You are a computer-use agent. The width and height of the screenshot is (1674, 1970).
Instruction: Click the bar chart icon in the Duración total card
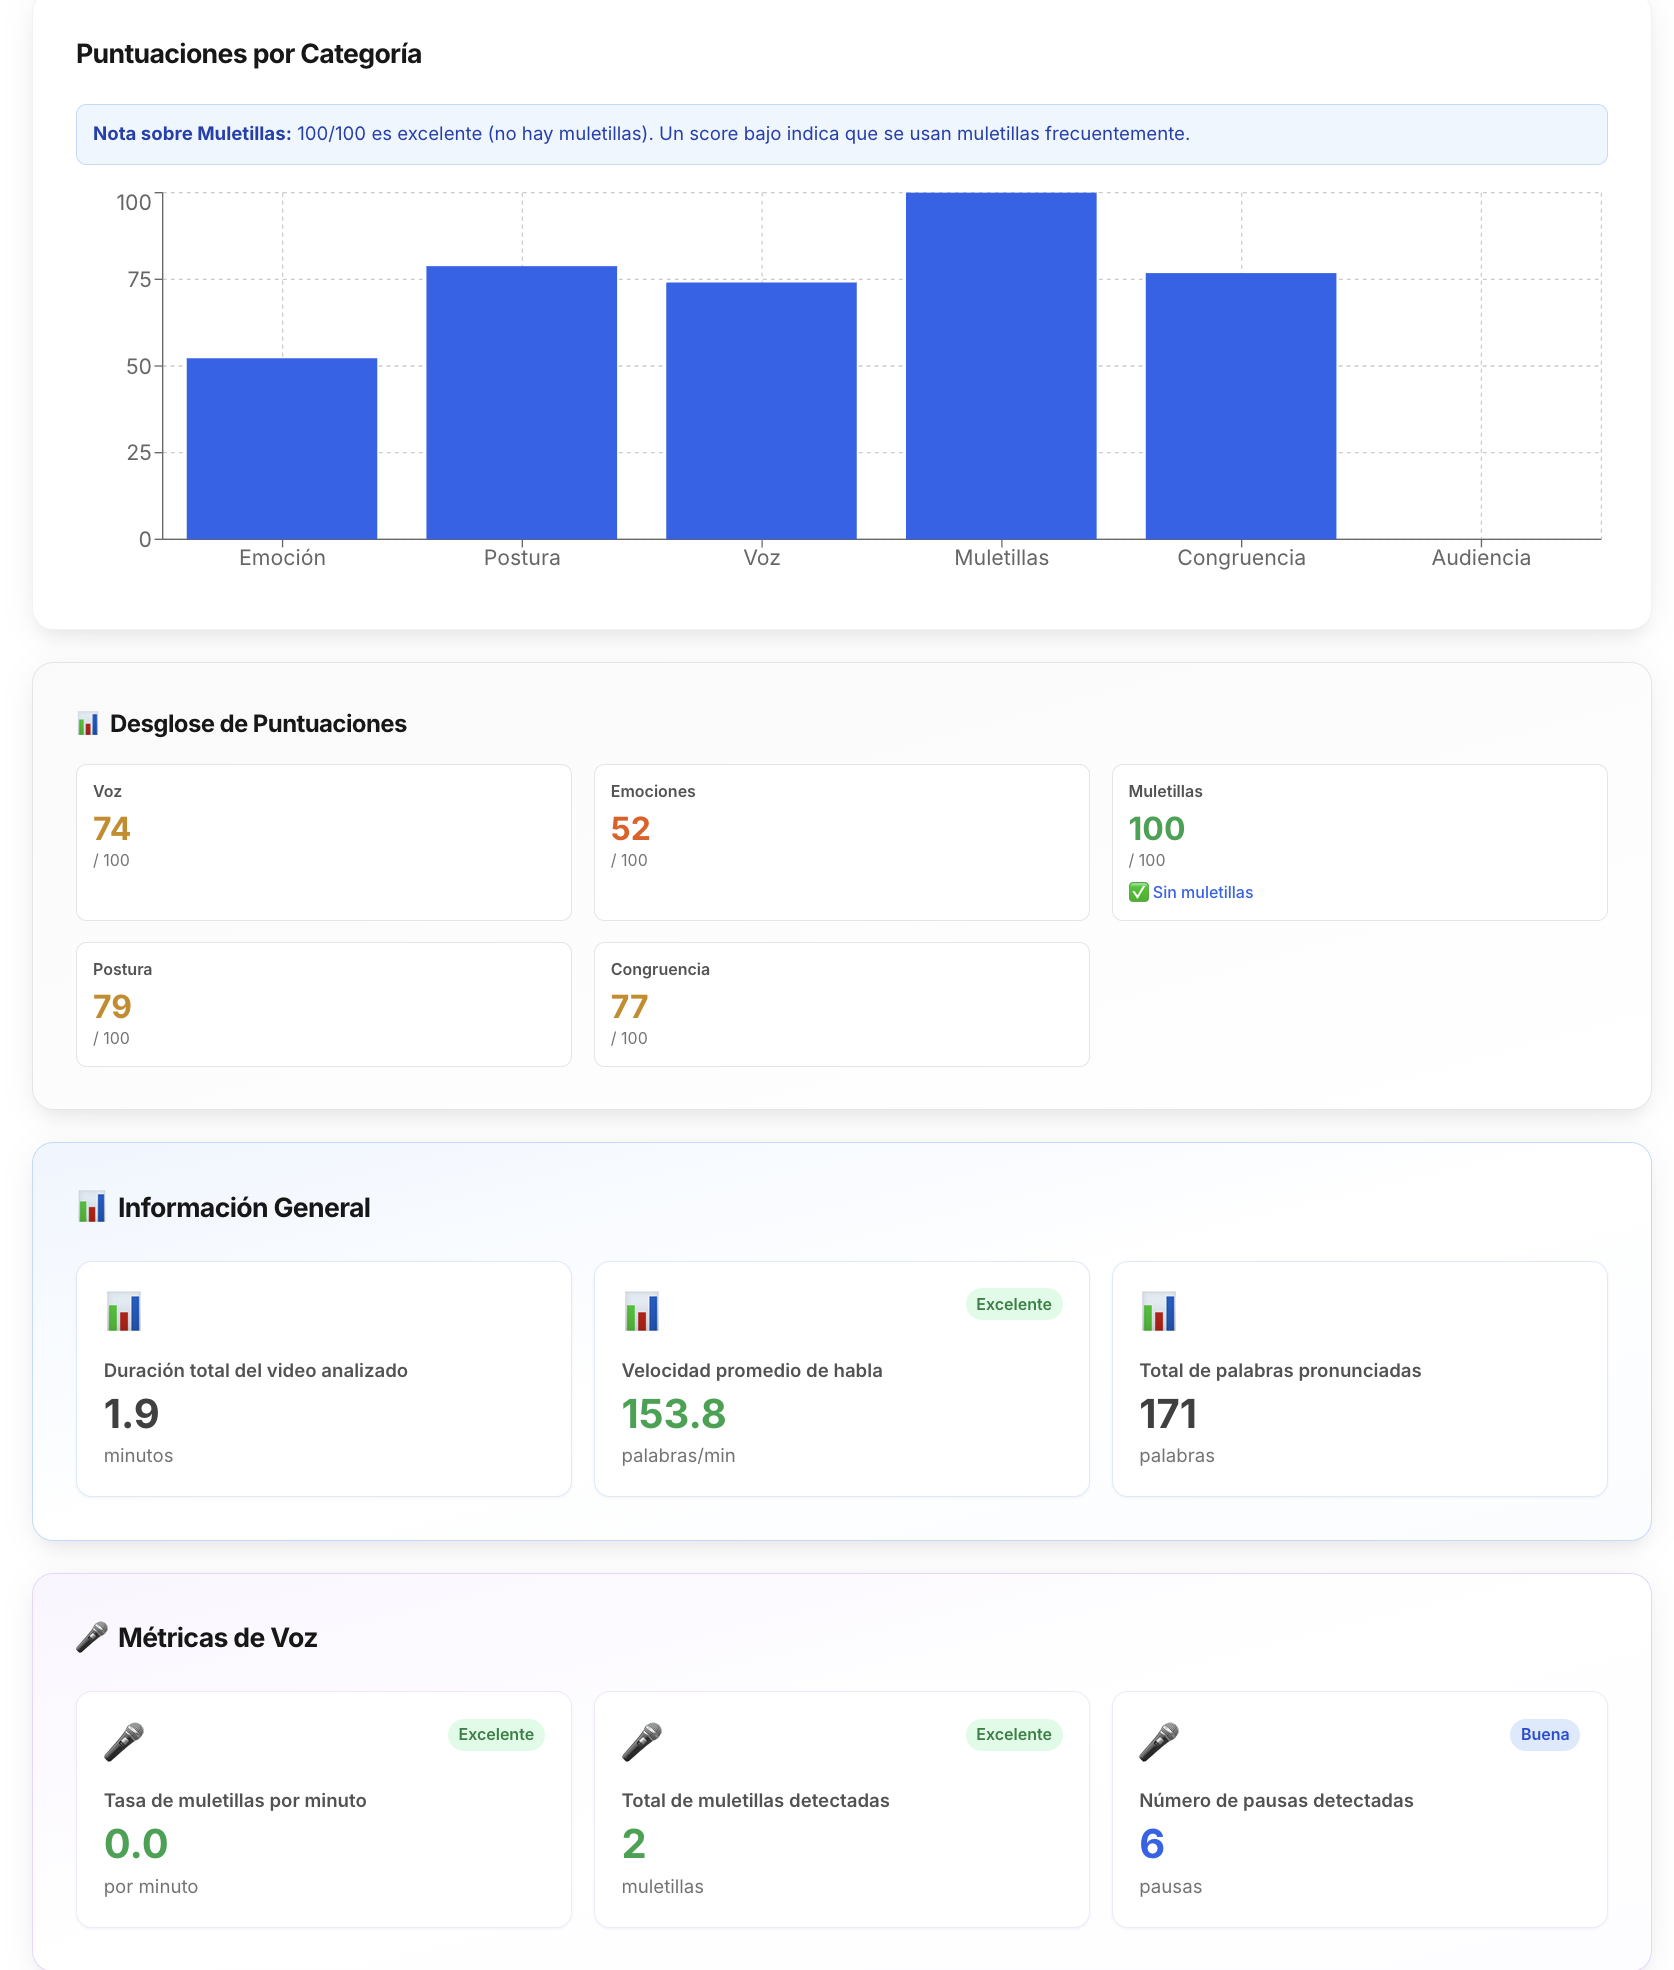[124, 1311]
